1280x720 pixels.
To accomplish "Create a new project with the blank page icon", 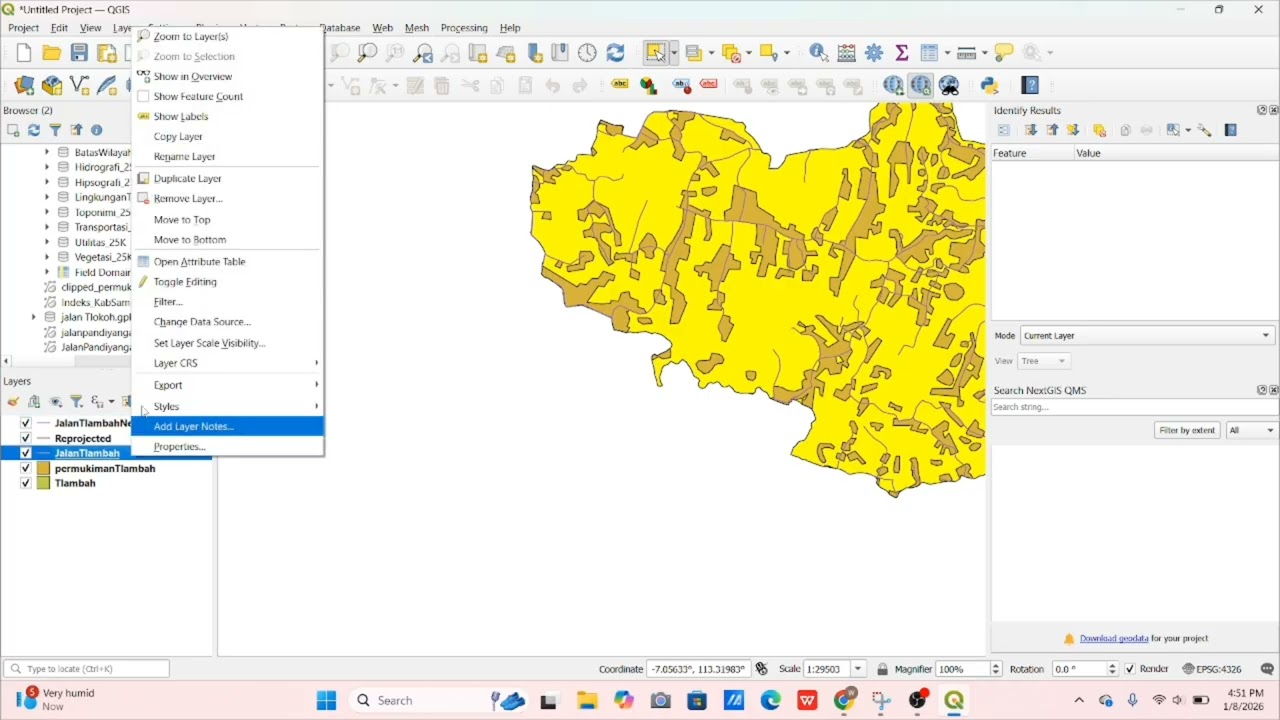I will [x=24, y=53].
